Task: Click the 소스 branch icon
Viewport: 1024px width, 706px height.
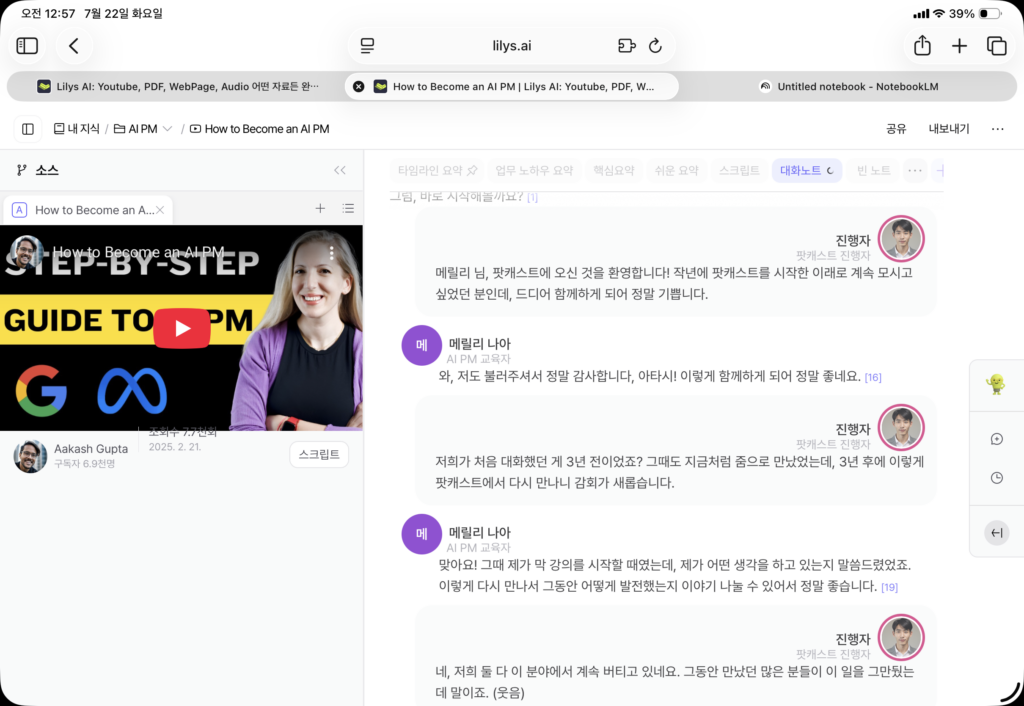Action: click(x=22, y=170)
